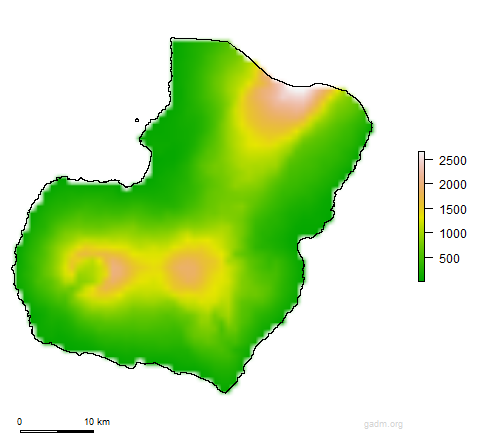The image size is (480, 433).
Task: Click the 0 label on scale bar
Action: [19, 422]
